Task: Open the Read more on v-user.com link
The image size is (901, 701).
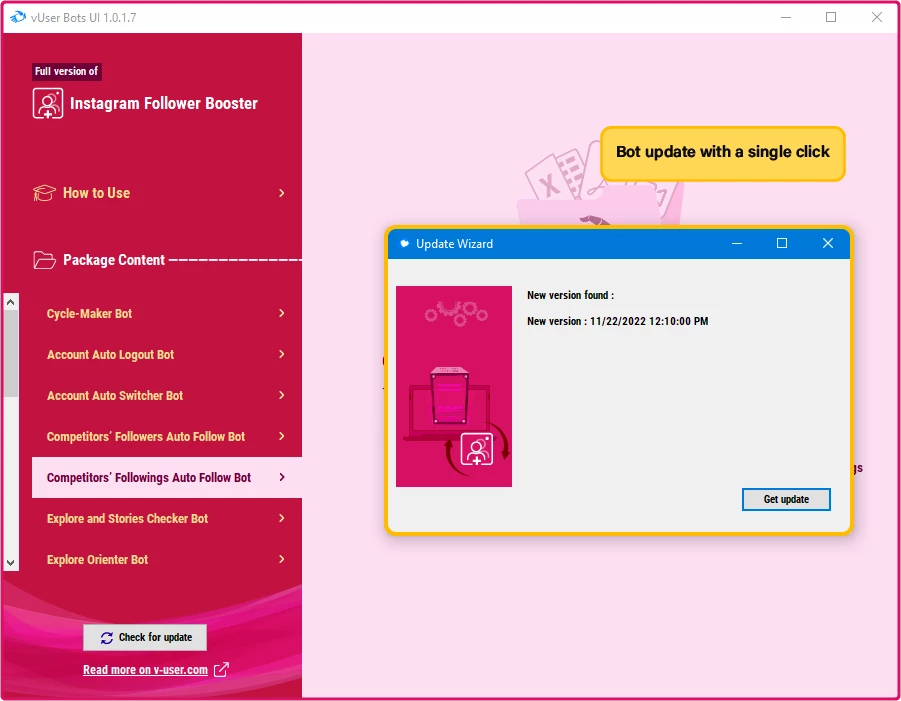Action: click(x=145, y=669)
